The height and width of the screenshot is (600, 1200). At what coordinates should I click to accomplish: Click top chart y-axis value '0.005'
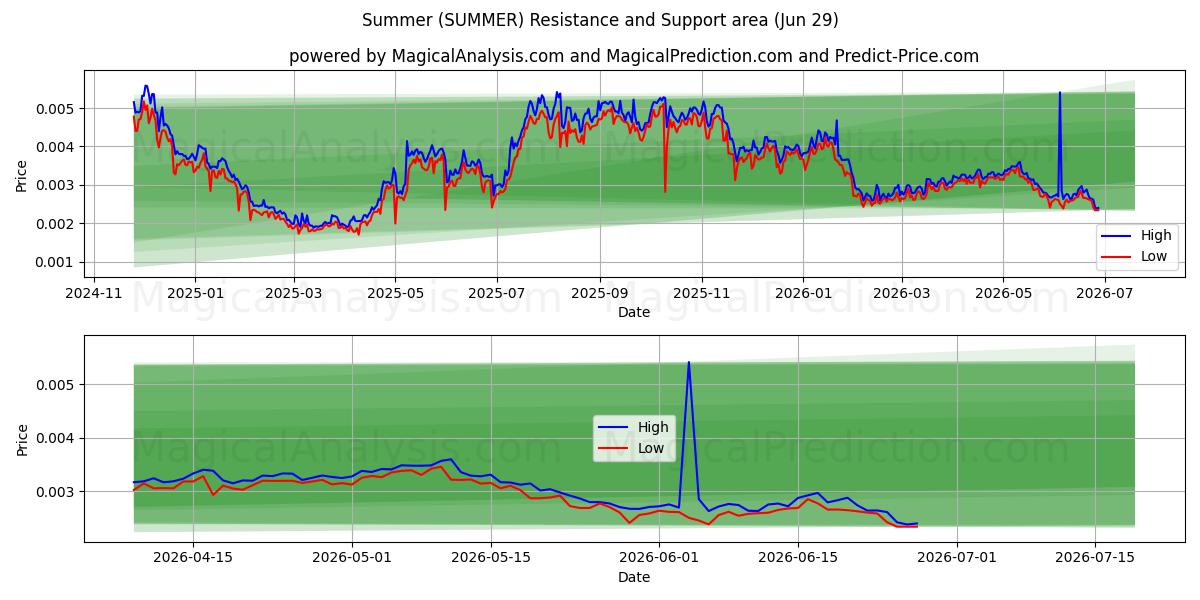pos(57,108)
